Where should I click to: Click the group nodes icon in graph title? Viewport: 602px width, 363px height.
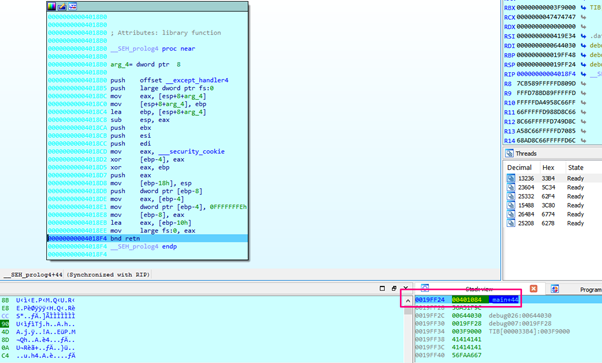click(73, 6)
